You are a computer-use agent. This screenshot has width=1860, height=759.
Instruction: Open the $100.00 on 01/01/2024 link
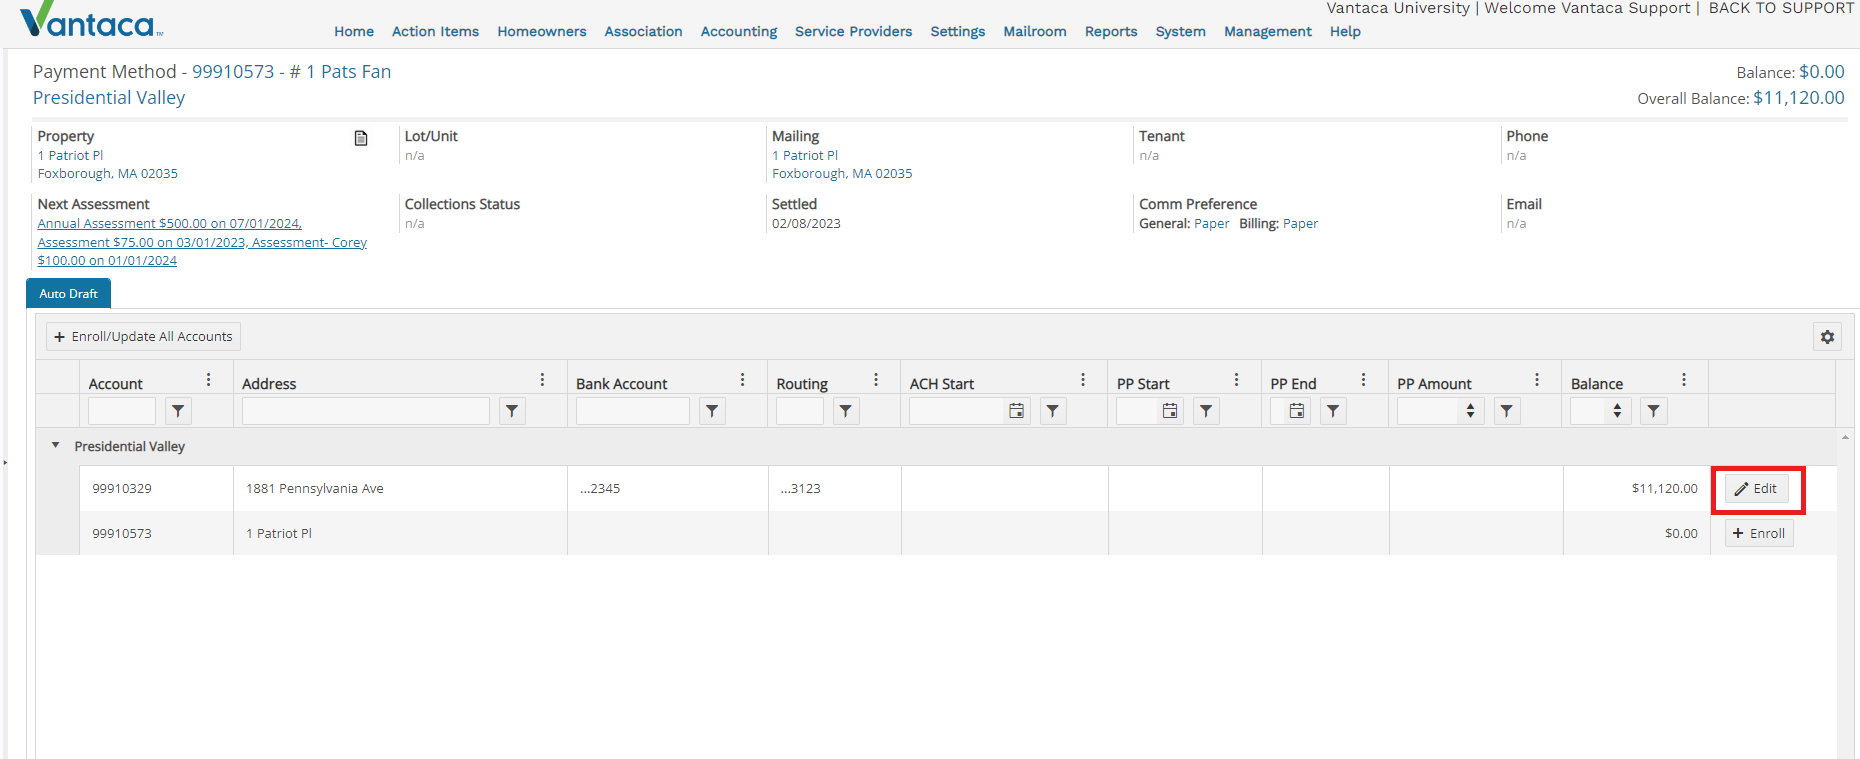point(107,261)
